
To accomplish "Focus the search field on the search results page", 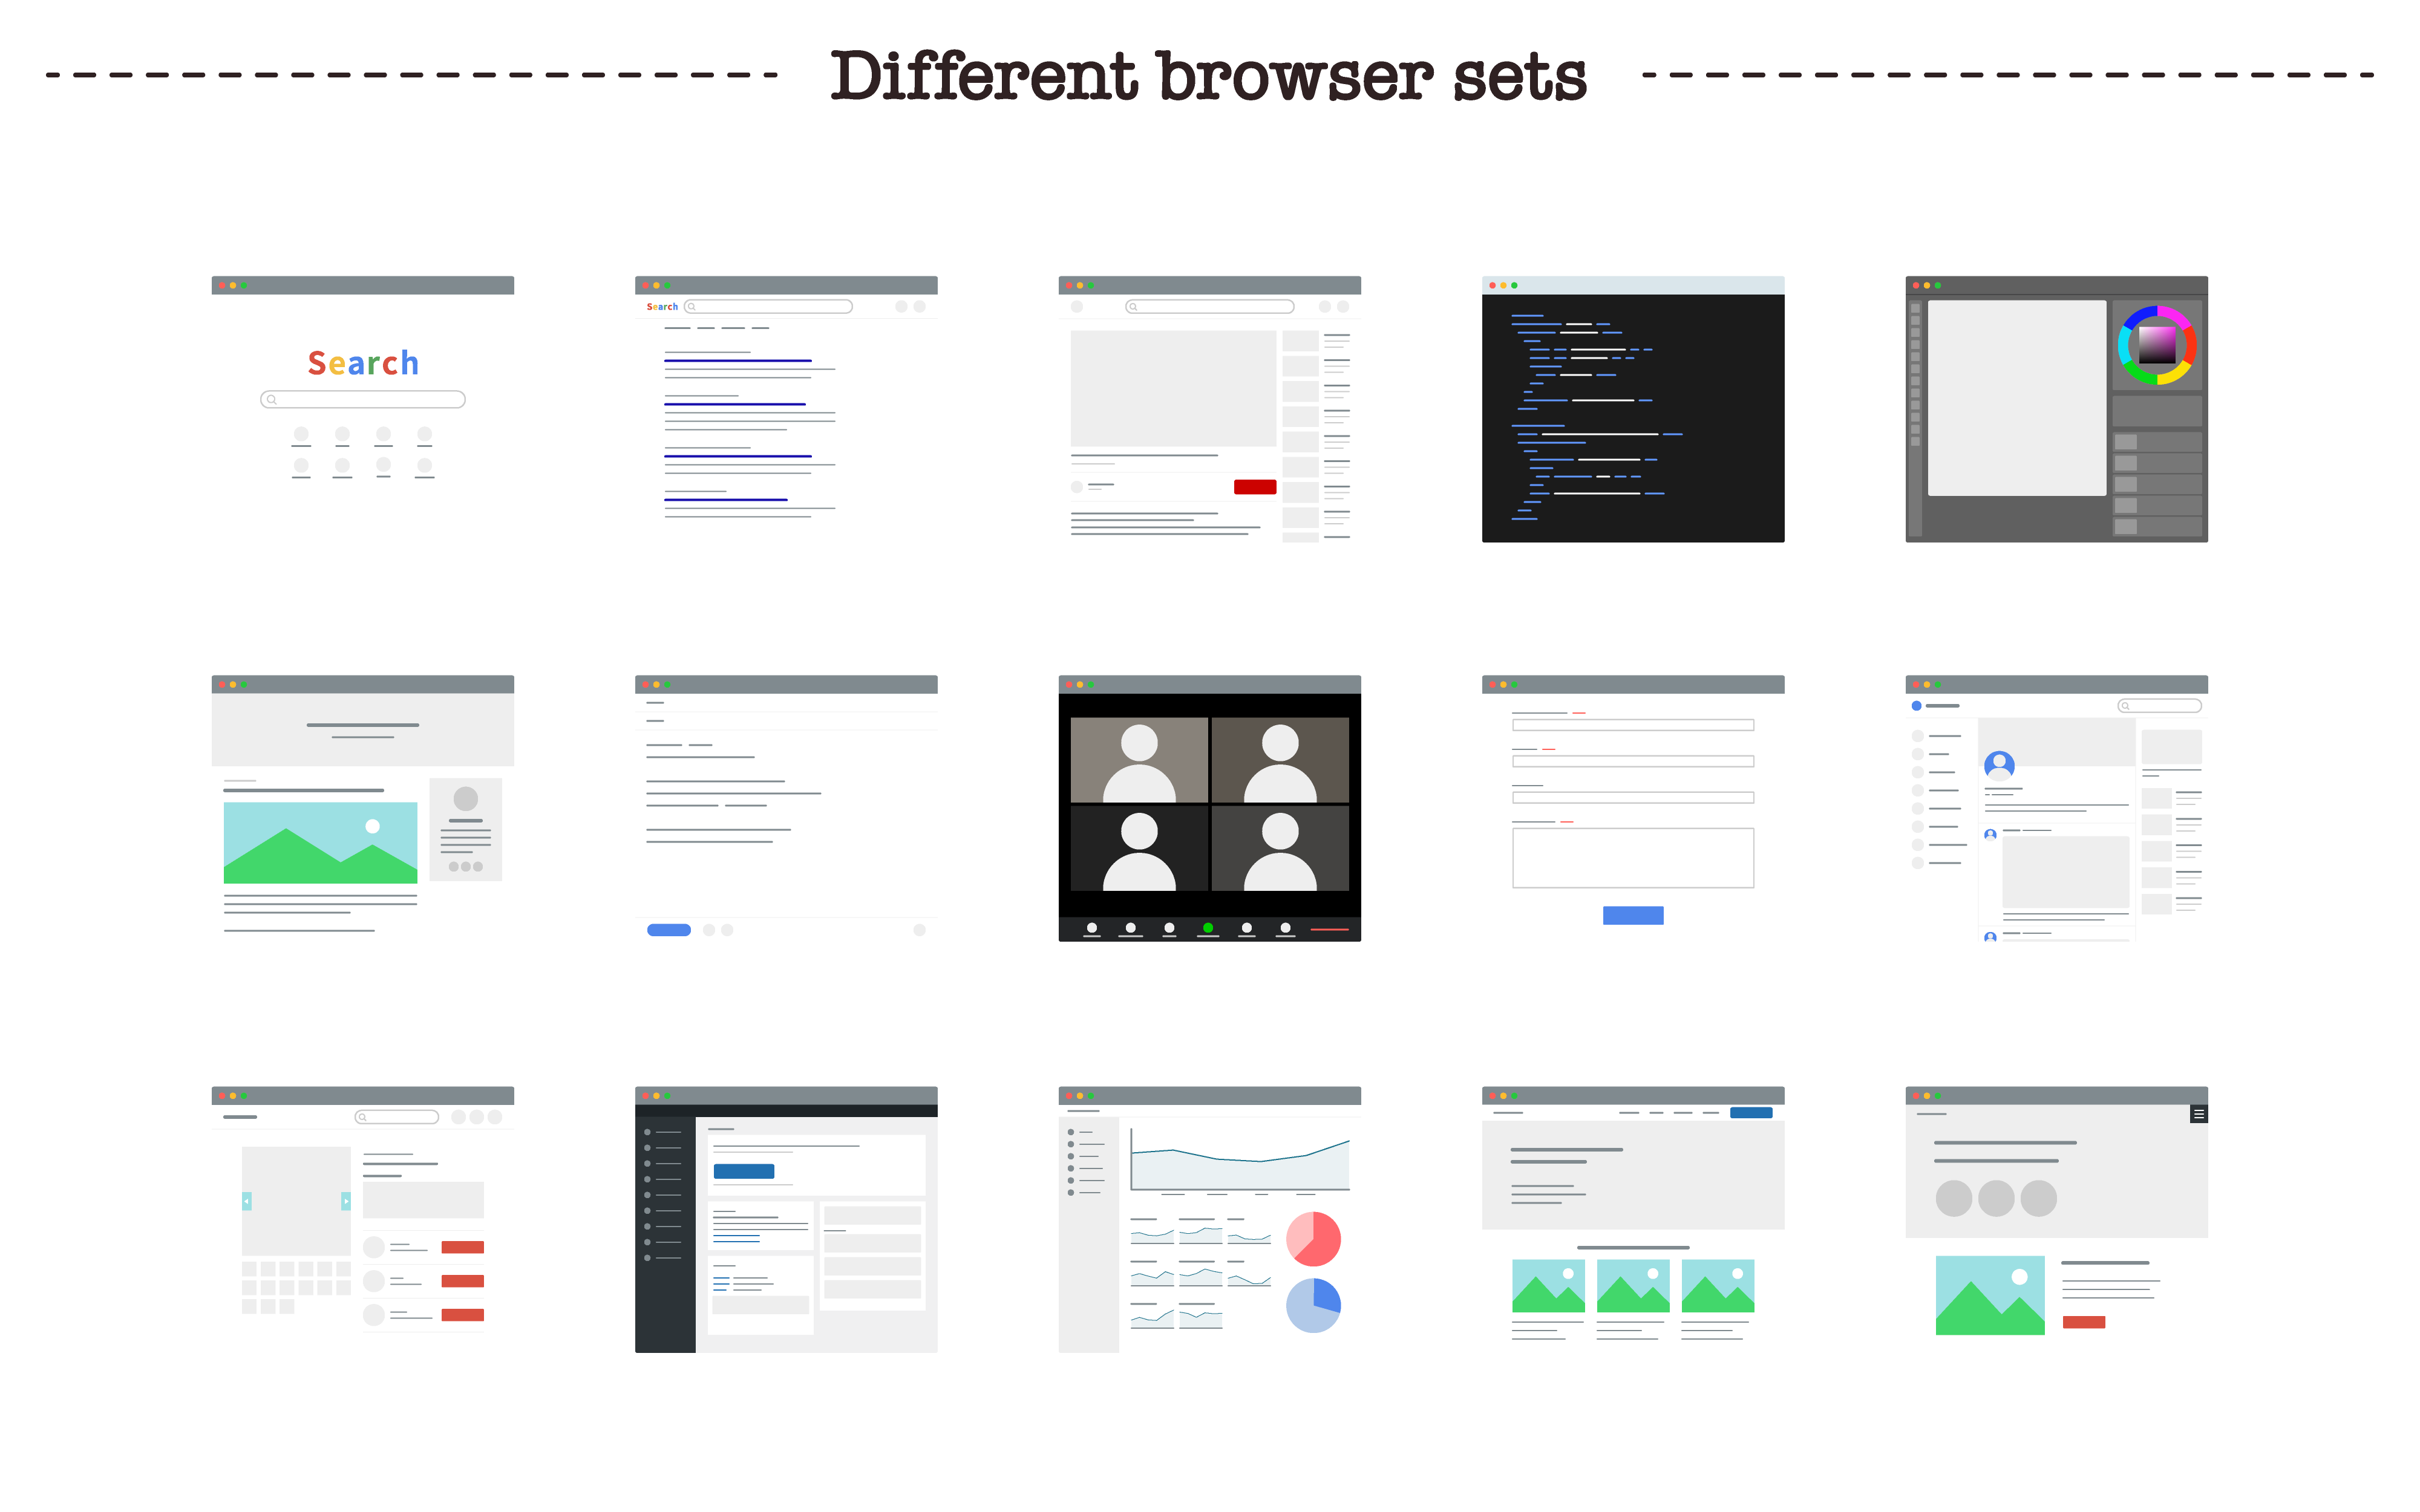I will click(x=768, y=307).
